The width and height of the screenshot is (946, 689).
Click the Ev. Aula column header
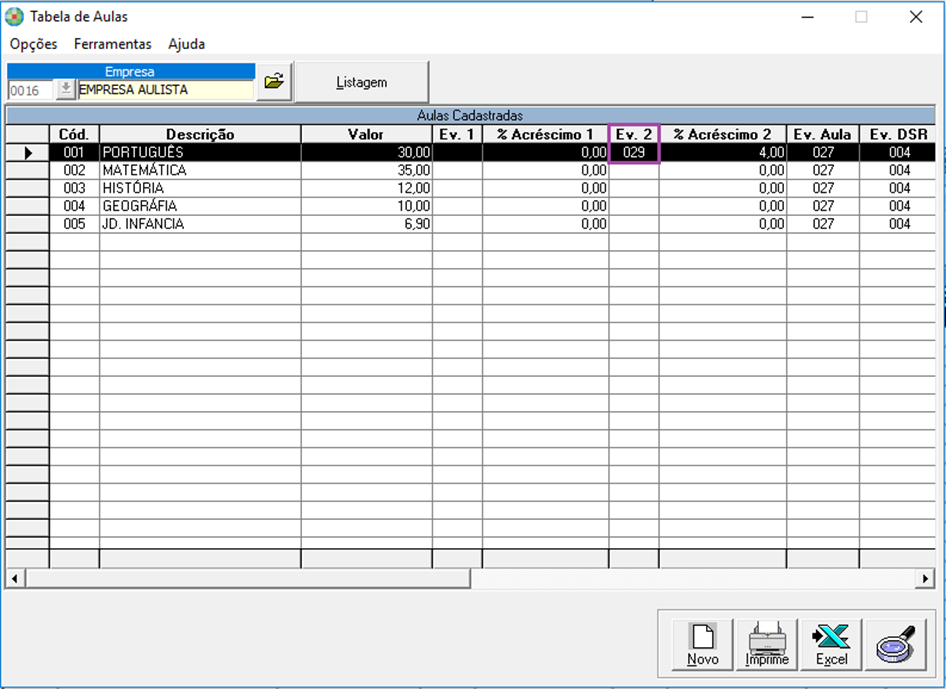[823, 134]
